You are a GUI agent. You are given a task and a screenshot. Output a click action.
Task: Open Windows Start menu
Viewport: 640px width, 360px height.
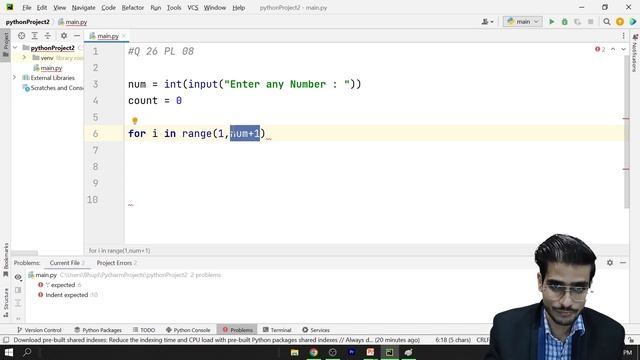tap(9, 352)
